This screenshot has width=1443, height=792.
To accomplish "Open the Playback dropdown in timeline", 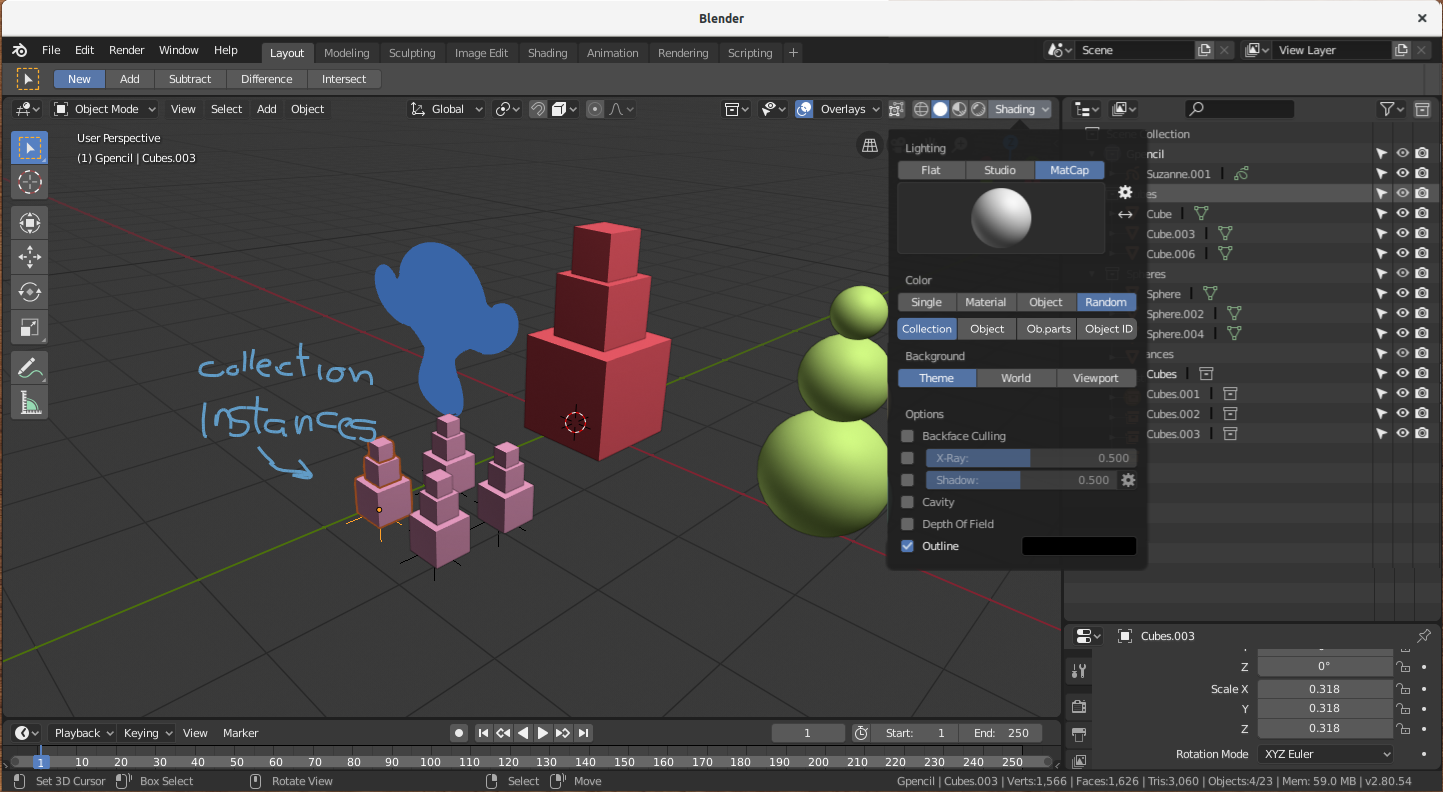I will pos(83,733).
